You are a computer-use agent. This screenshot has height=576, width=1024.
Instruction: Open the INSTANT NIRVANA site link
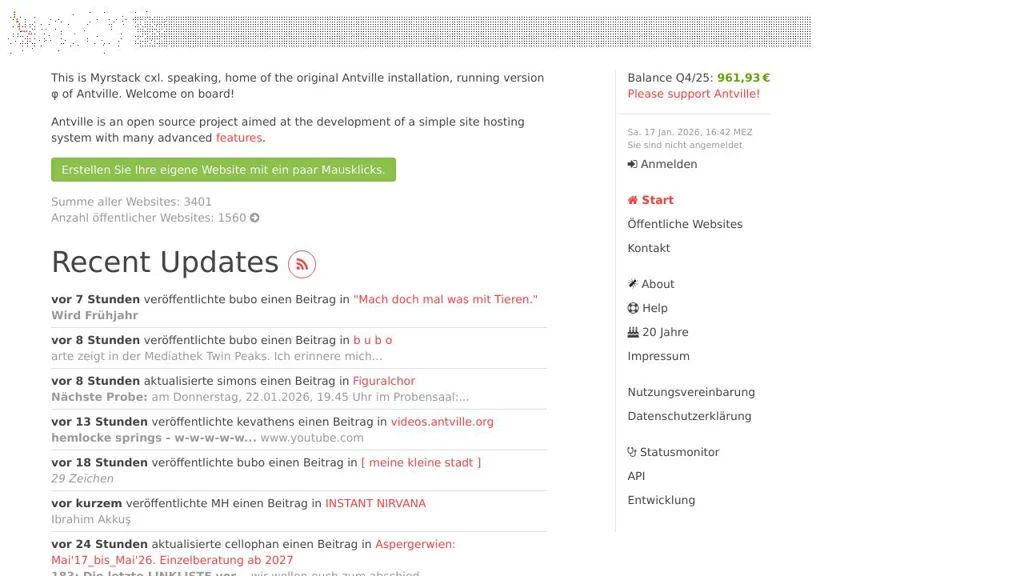tap(376, 504)
